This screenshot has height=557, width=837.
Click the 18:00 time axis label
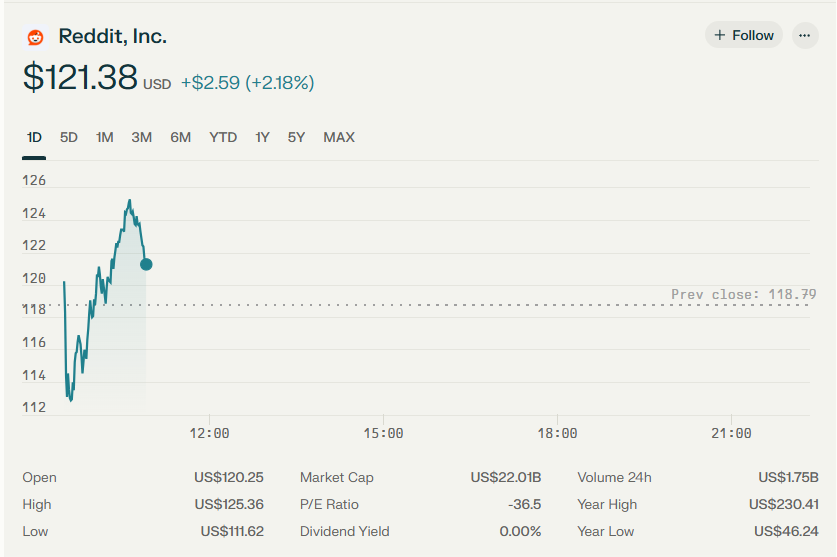click(557, 433)
